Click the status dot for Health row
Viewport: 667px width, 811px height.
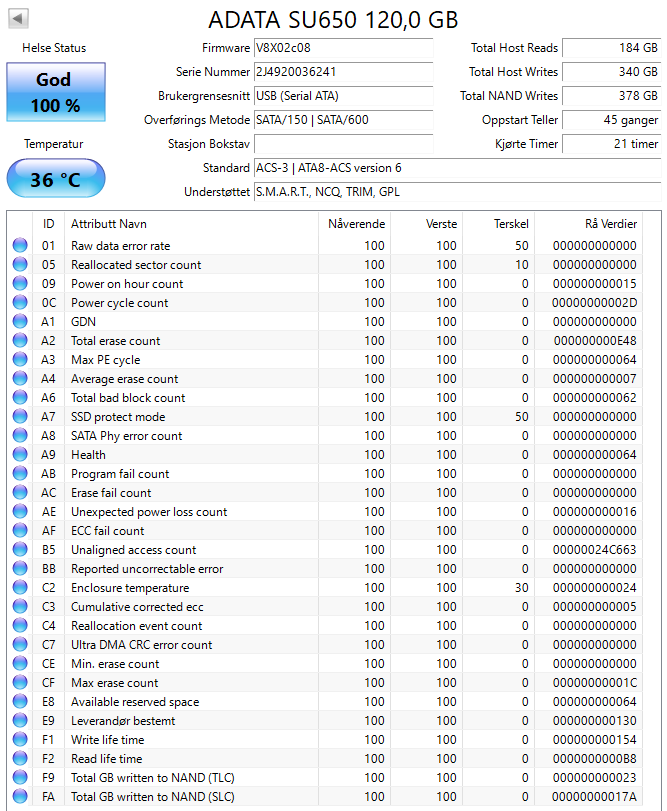click(x=20, y=454)
